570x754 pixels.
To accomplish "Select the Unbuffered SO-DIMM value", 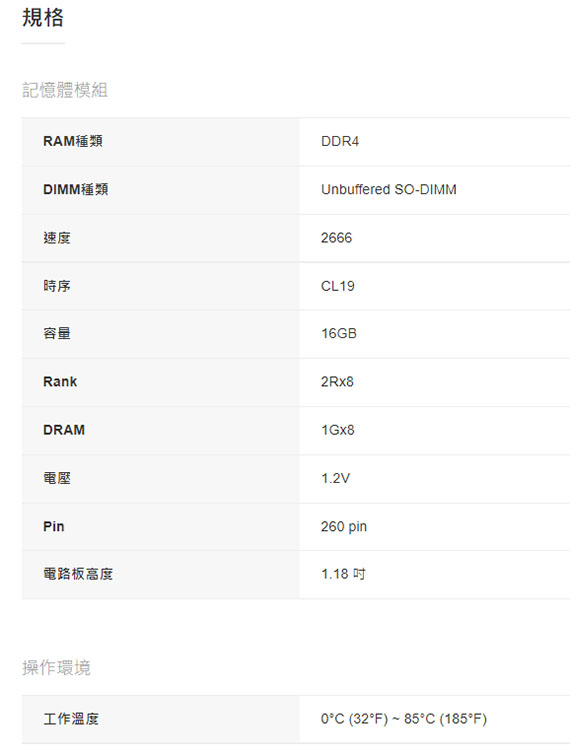I will pyautogui.click(x=389, y=189).
